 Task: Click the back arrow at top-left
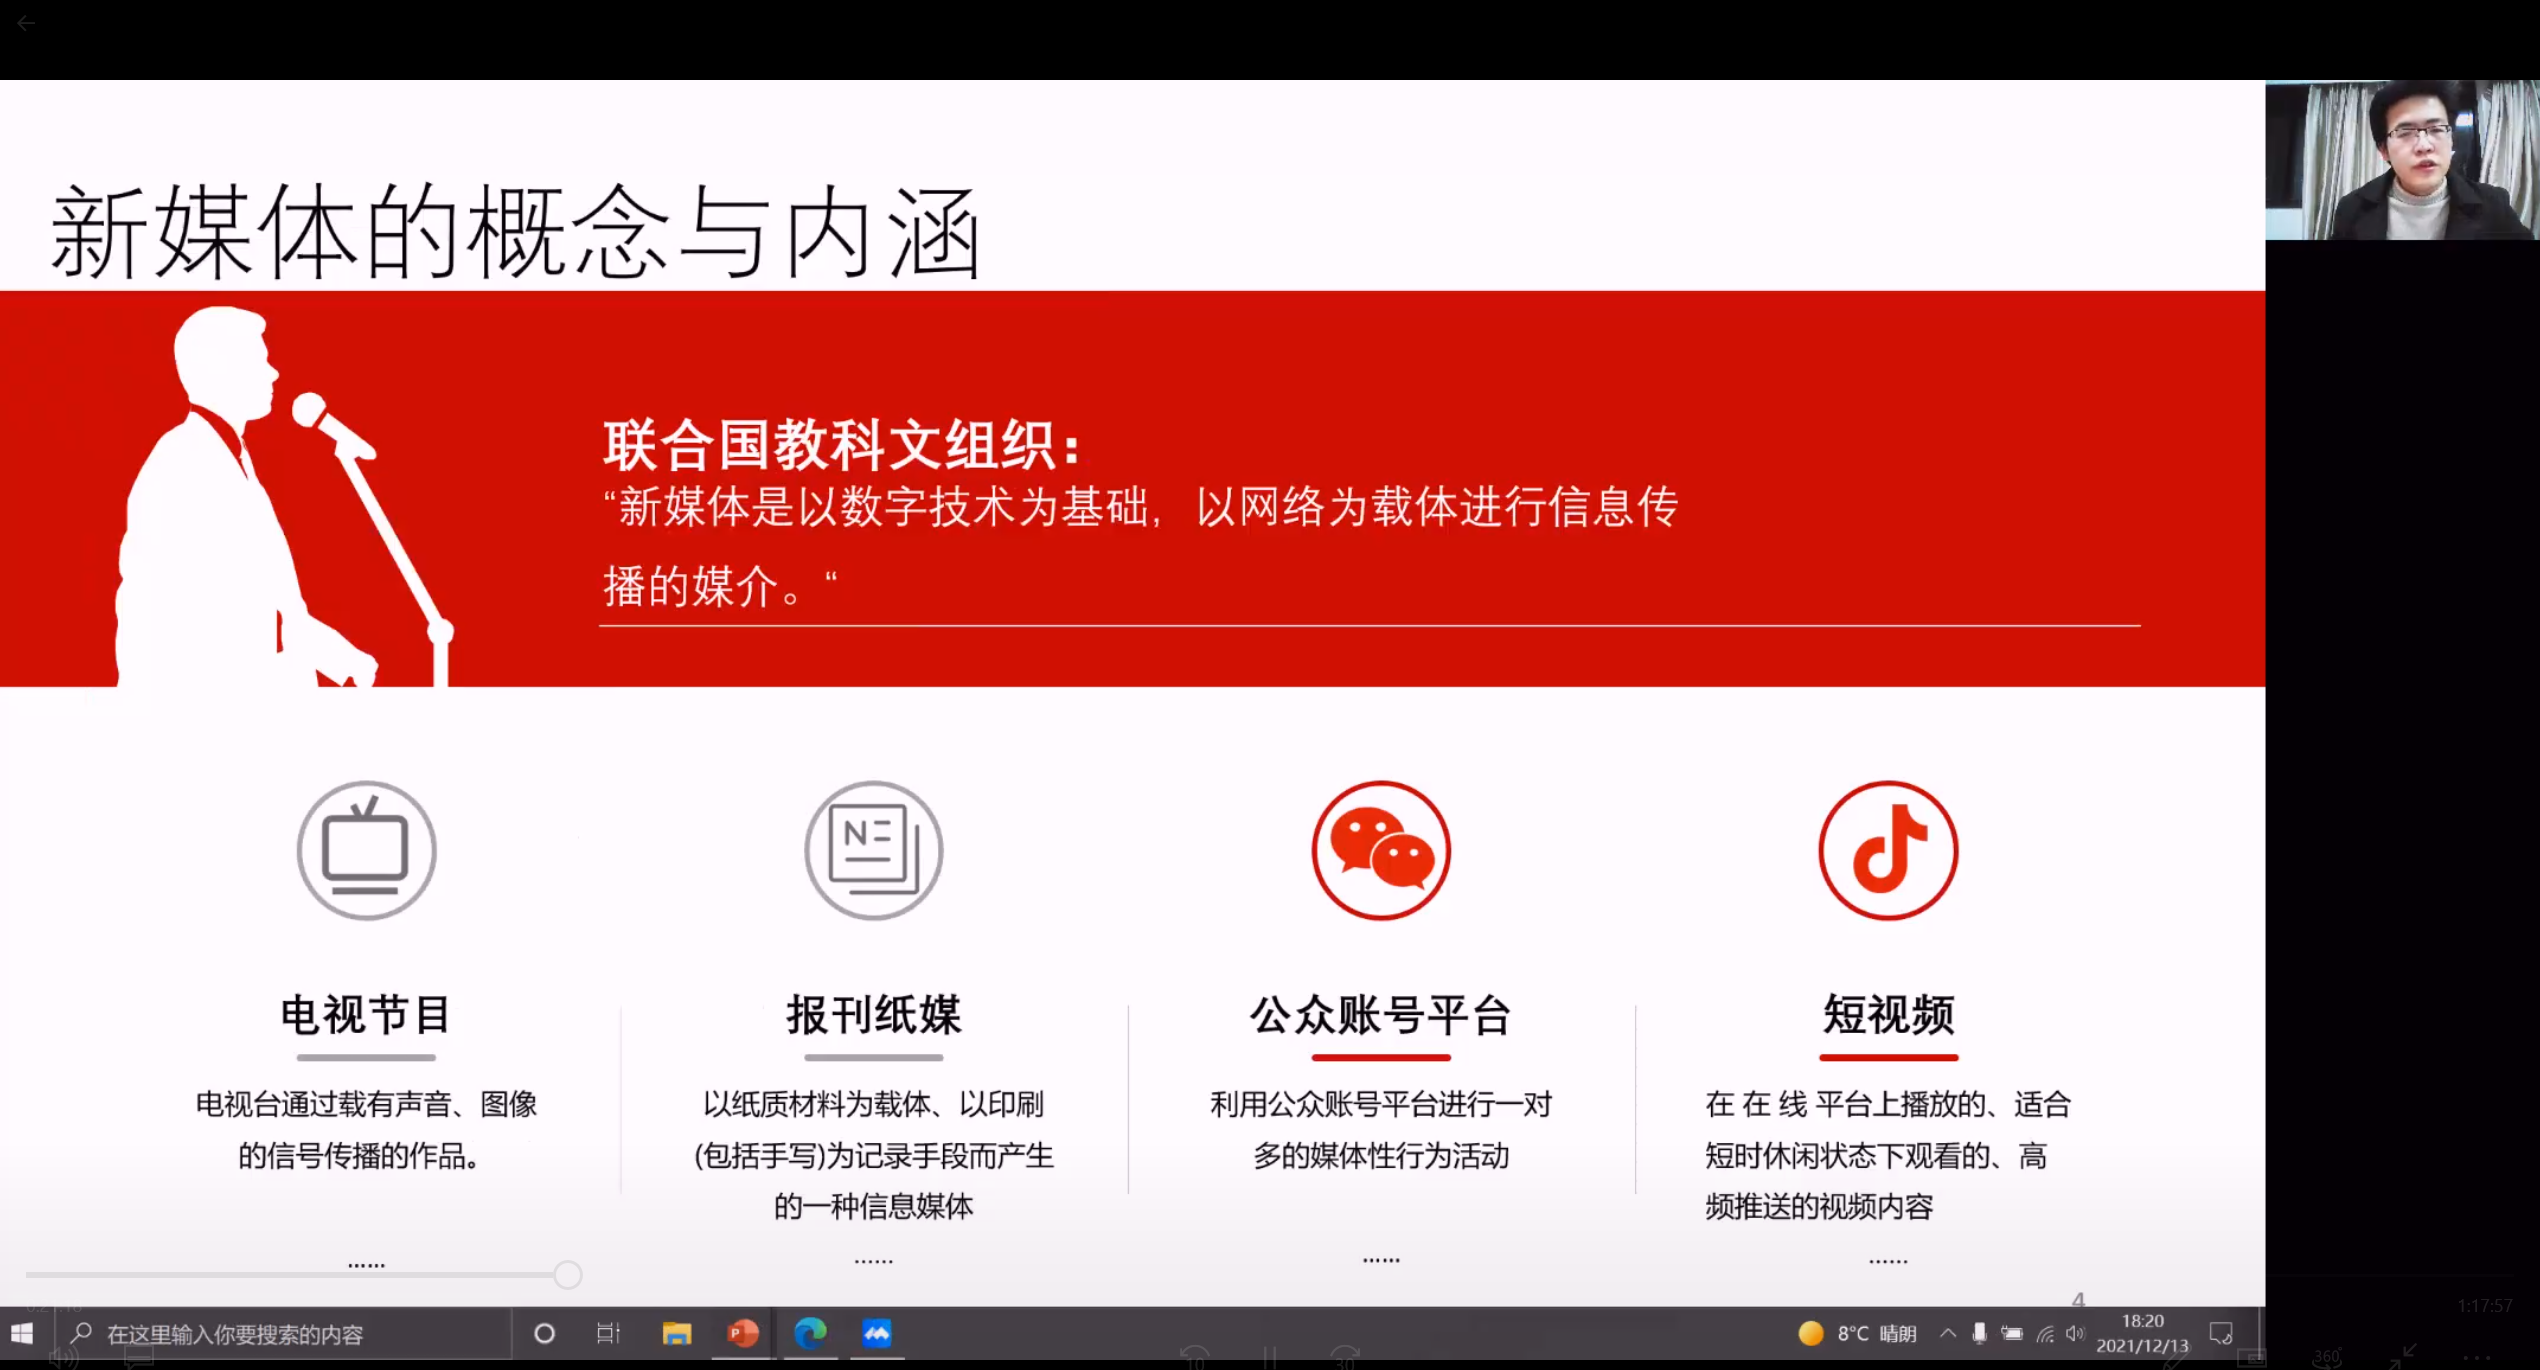click(x=27, y=23)
